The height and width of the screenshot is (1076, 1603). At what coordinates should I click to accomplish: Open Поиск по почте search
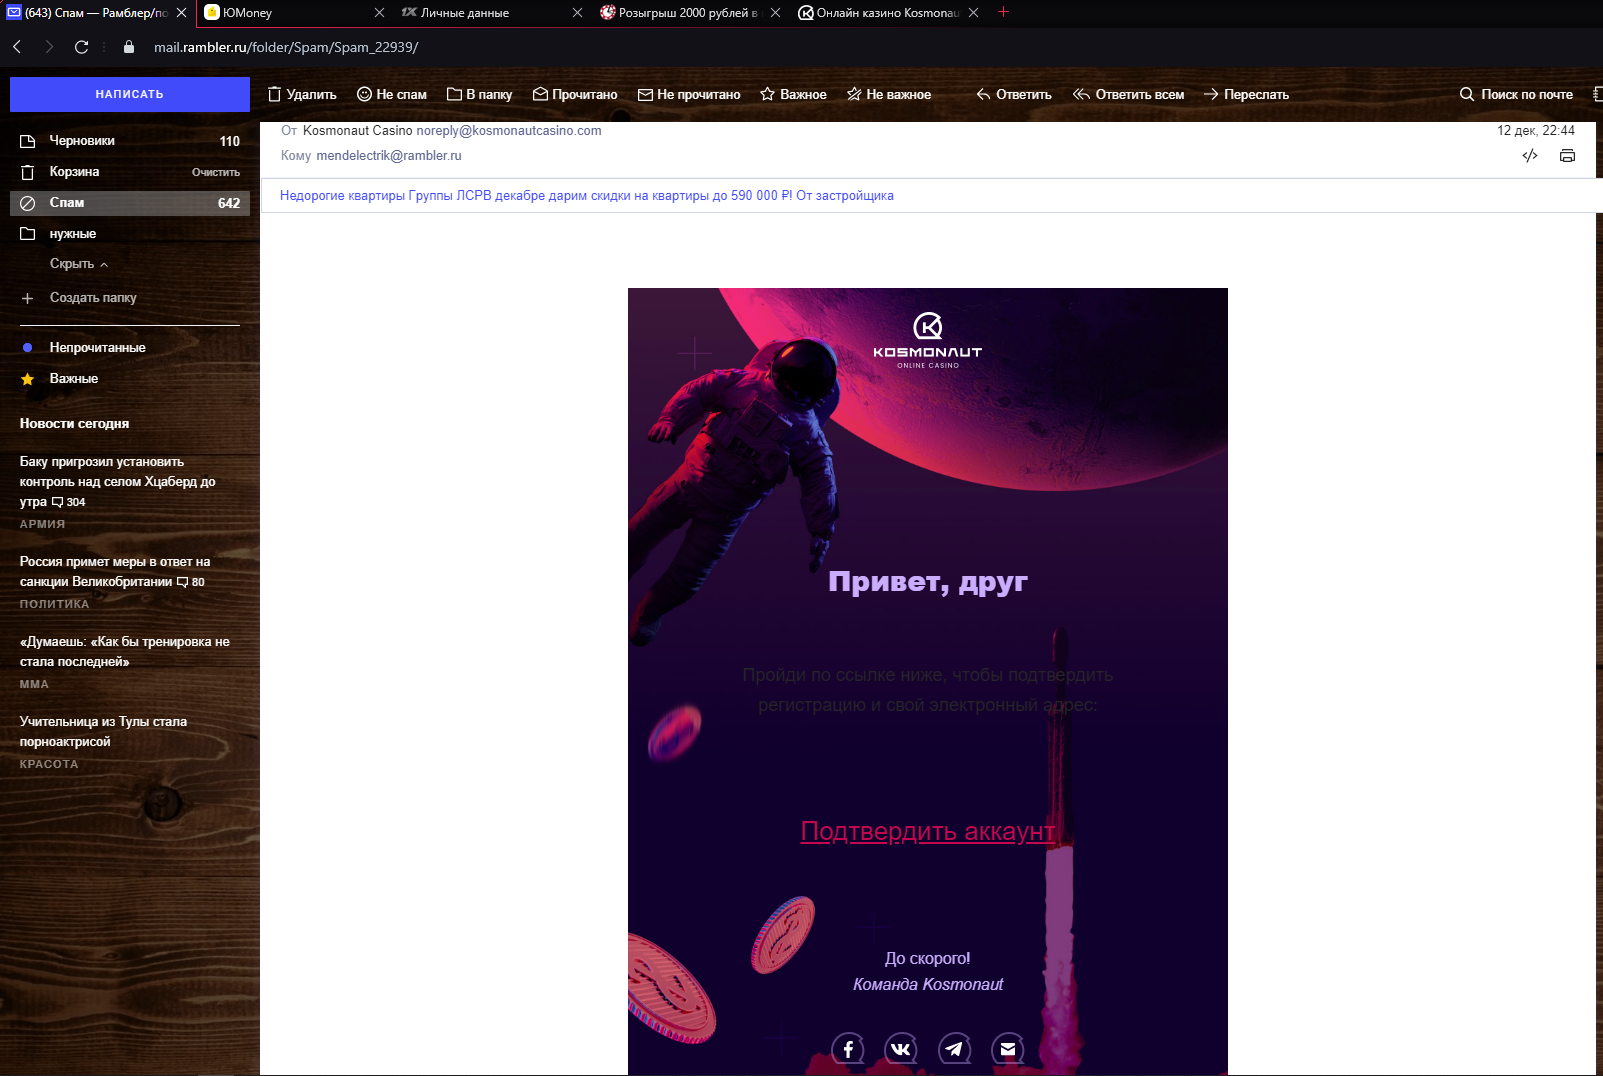[x=1516, y=94]
